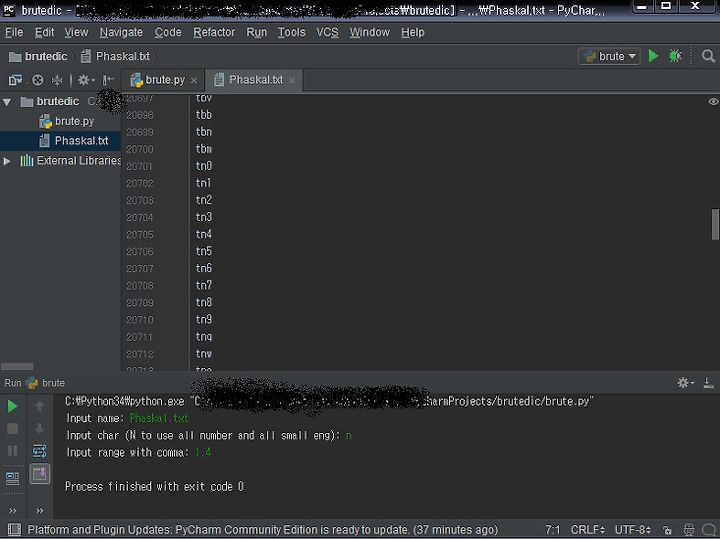This screenshot has width=720, height=539.
Task: Open Project panel gear settings
Action: (85, 80)
